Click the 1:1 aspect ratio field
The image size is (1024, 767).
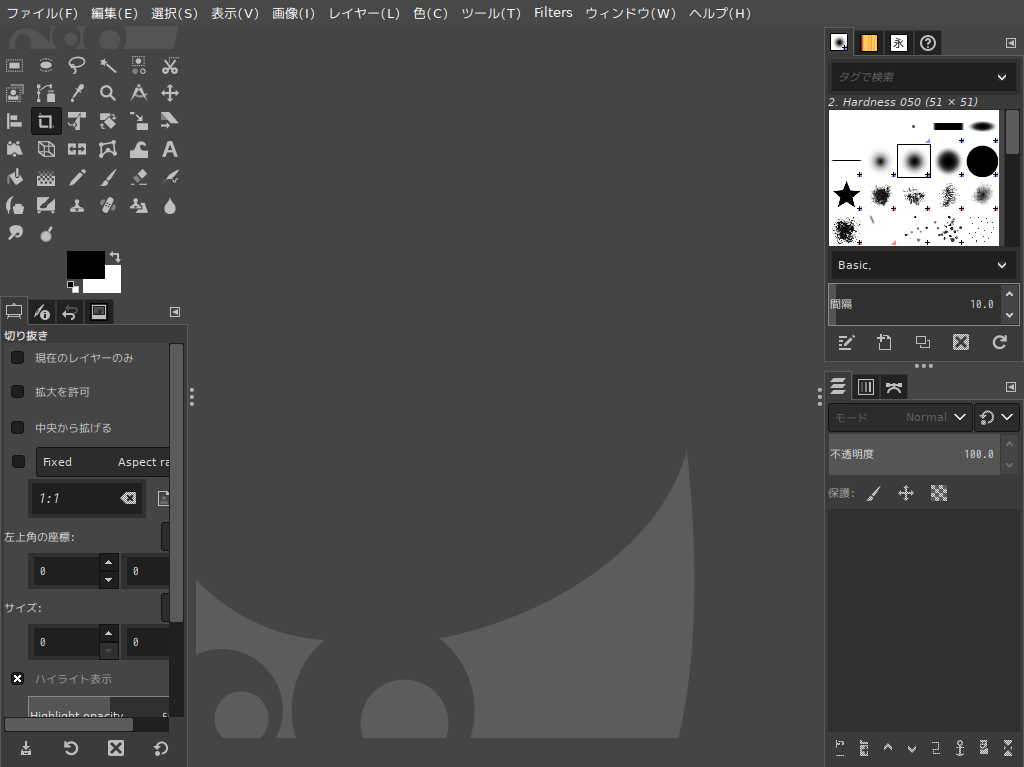pos(87,498)
